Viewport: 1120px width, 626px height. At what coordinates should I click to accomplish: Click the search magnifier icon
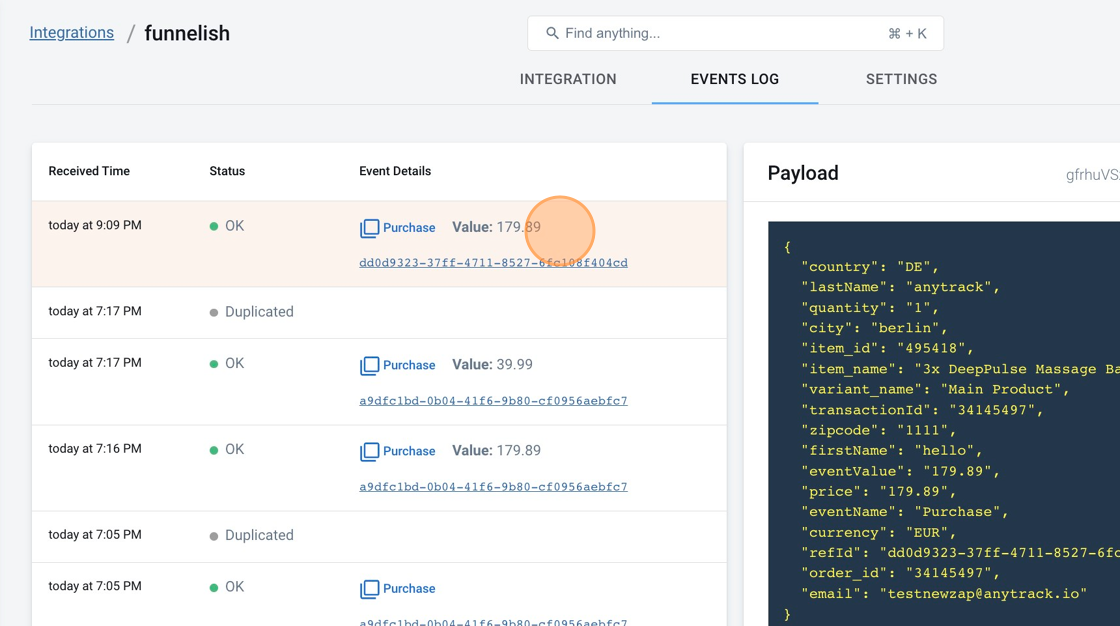point(552,34)
